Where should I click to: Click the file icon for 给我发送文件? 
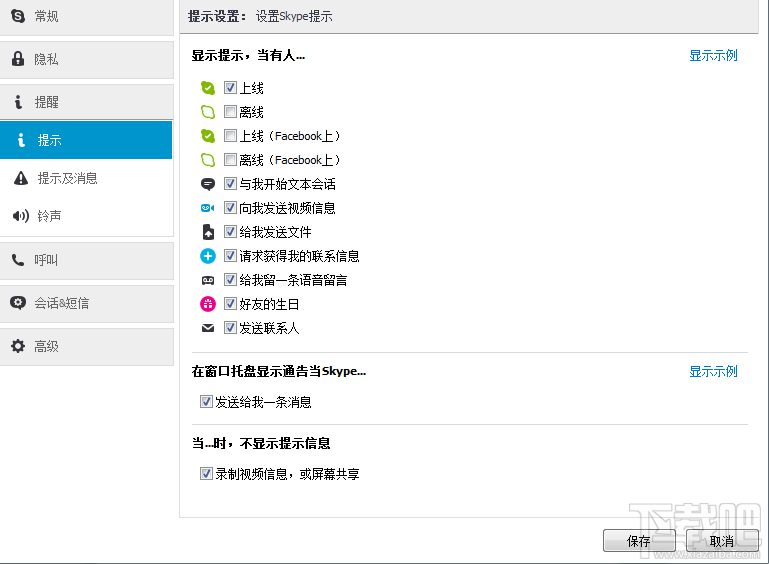[208, 232]
